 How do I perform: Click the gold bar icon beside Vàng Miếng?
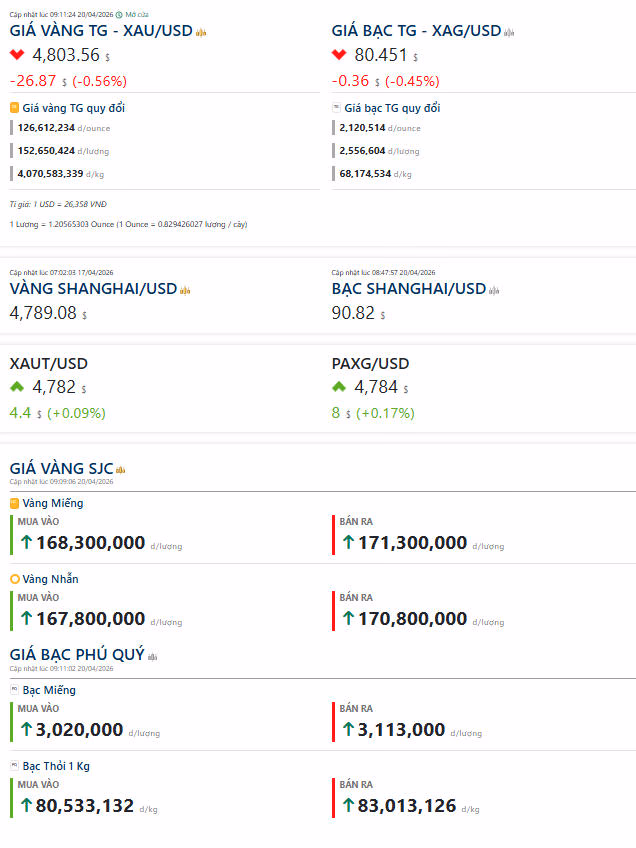click(14, 503)
